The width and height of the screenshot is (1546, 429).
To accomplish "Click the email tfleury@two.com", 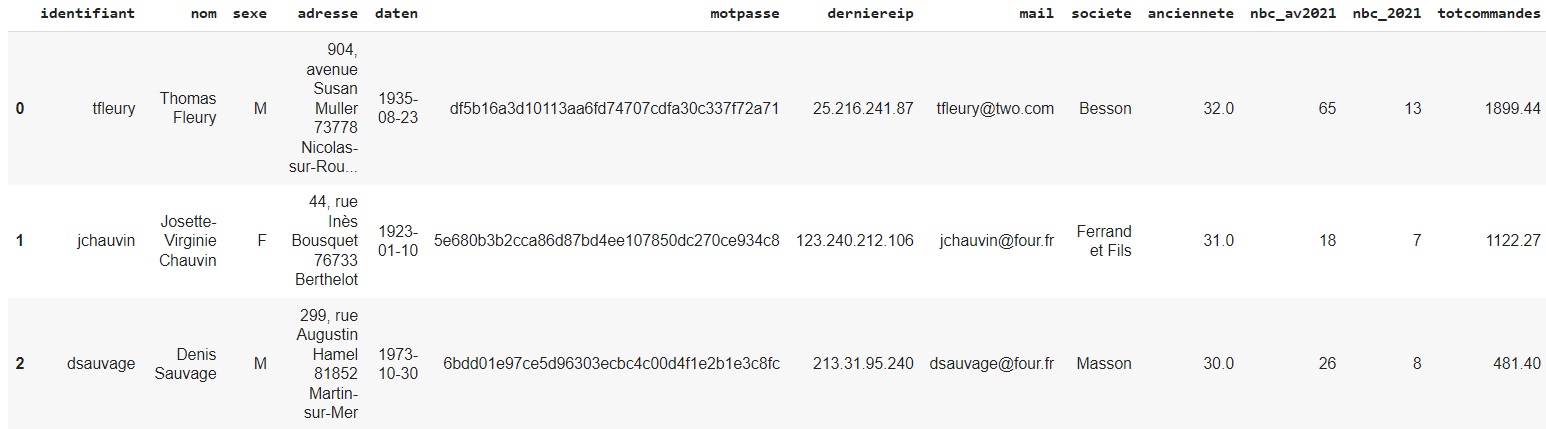I will pyautogui.click(x=995, y=108).
